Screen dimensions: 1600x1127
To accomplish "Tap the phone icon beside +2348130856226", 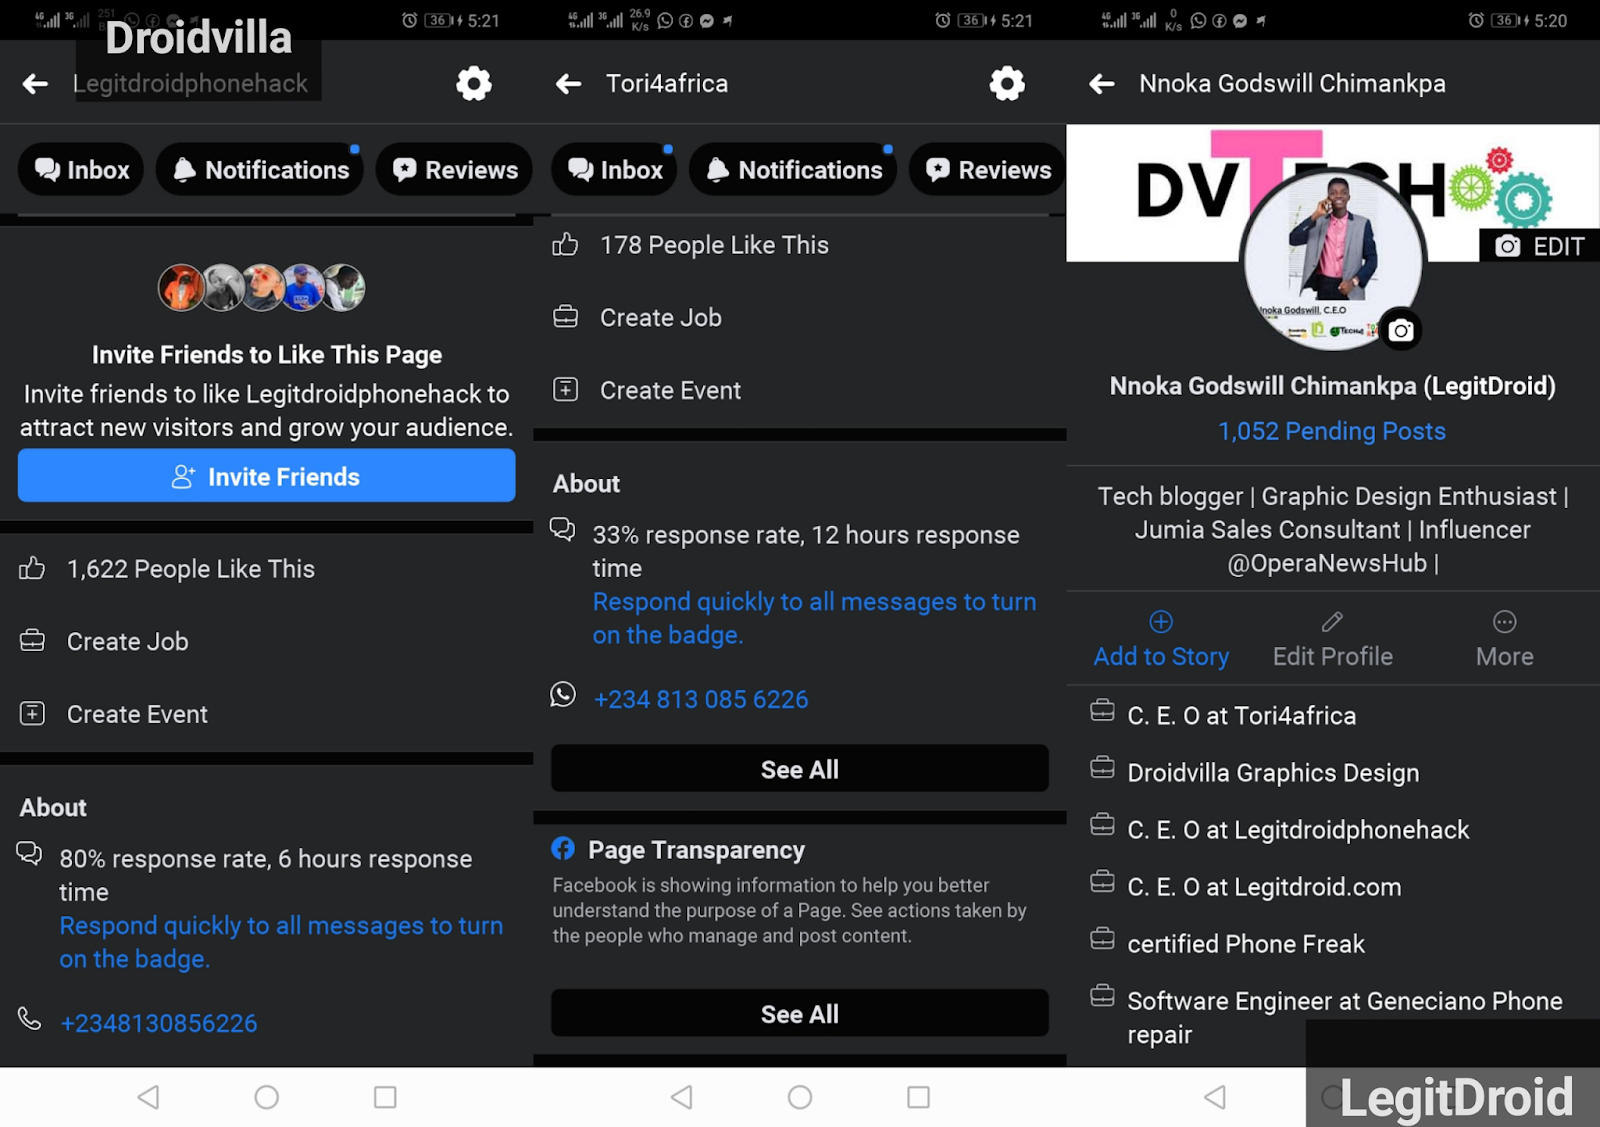I will tap(30, 1019).
